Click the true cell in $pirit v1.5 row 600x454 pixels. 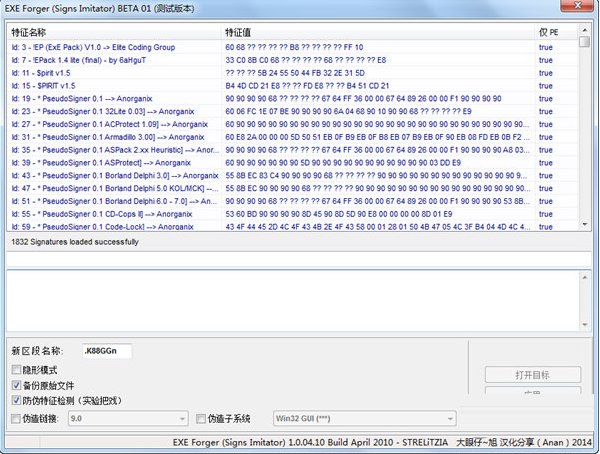546,73
